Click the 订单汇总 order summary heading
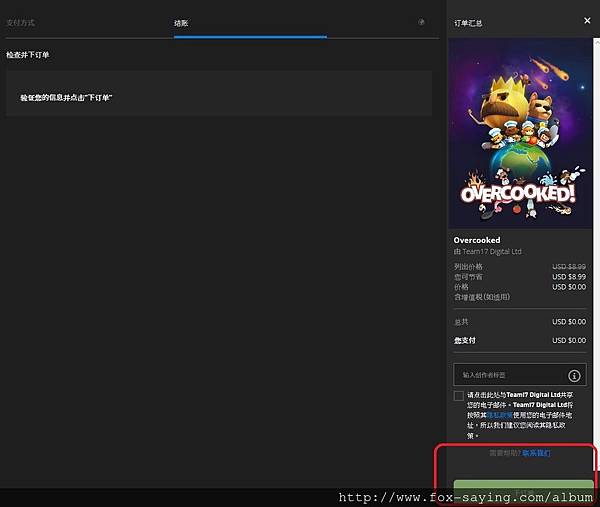This screenshot has width=600, height=507. point(468,23)
